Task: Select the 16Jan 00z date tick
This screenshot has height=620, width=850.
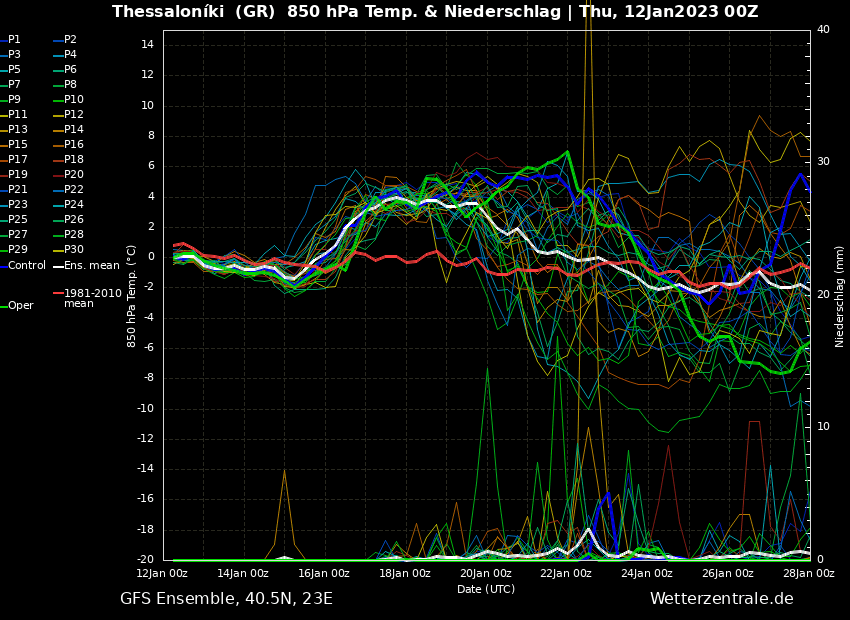Action: 324,574
